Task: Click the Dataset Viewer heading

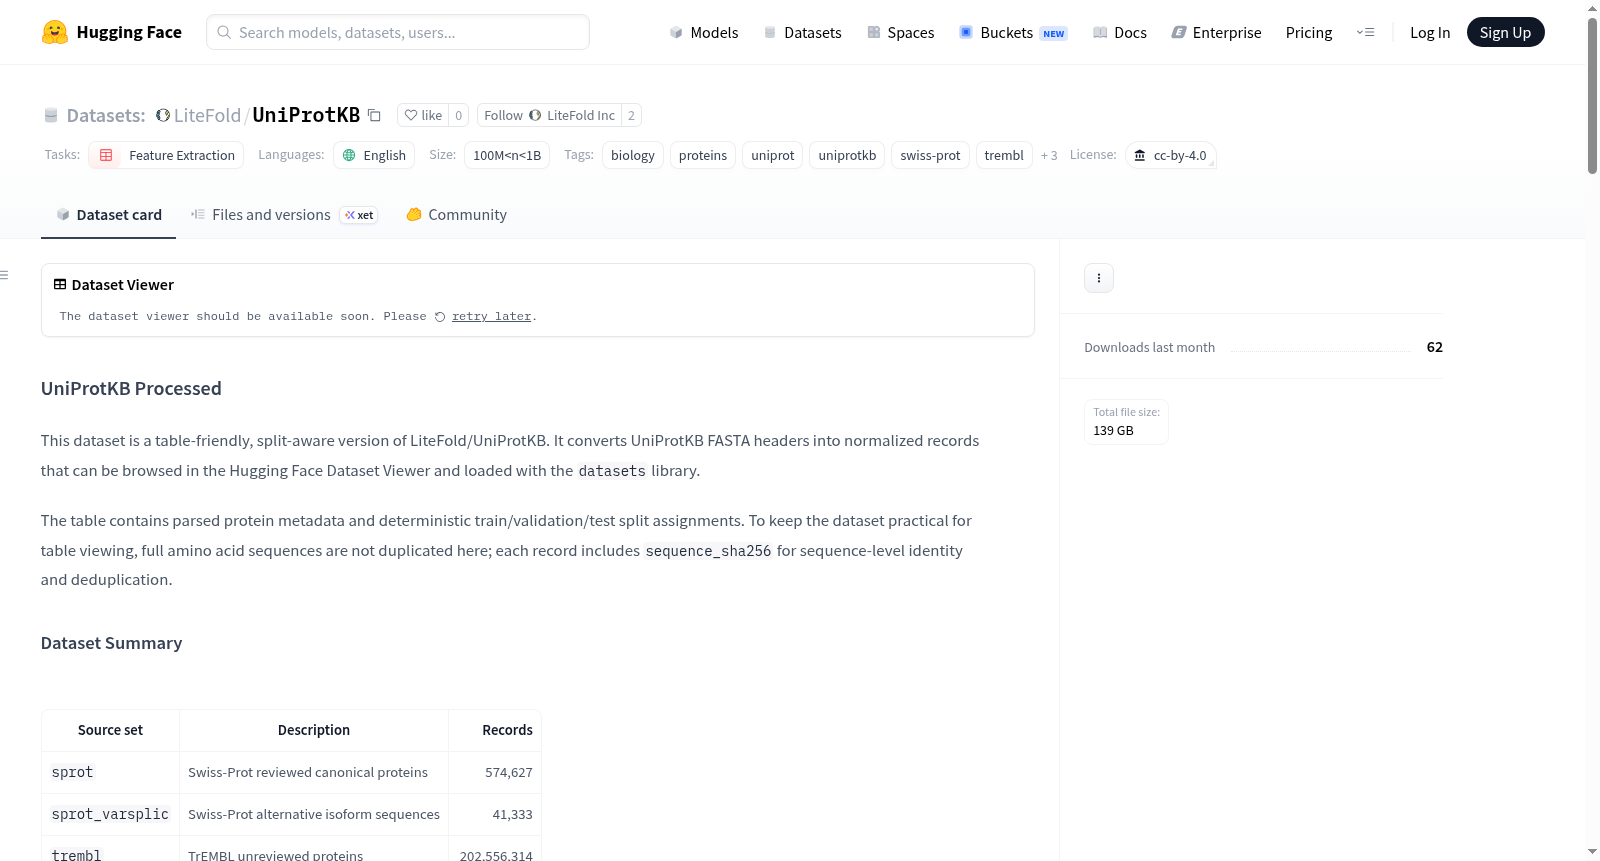Action: [x=122, y=285]
